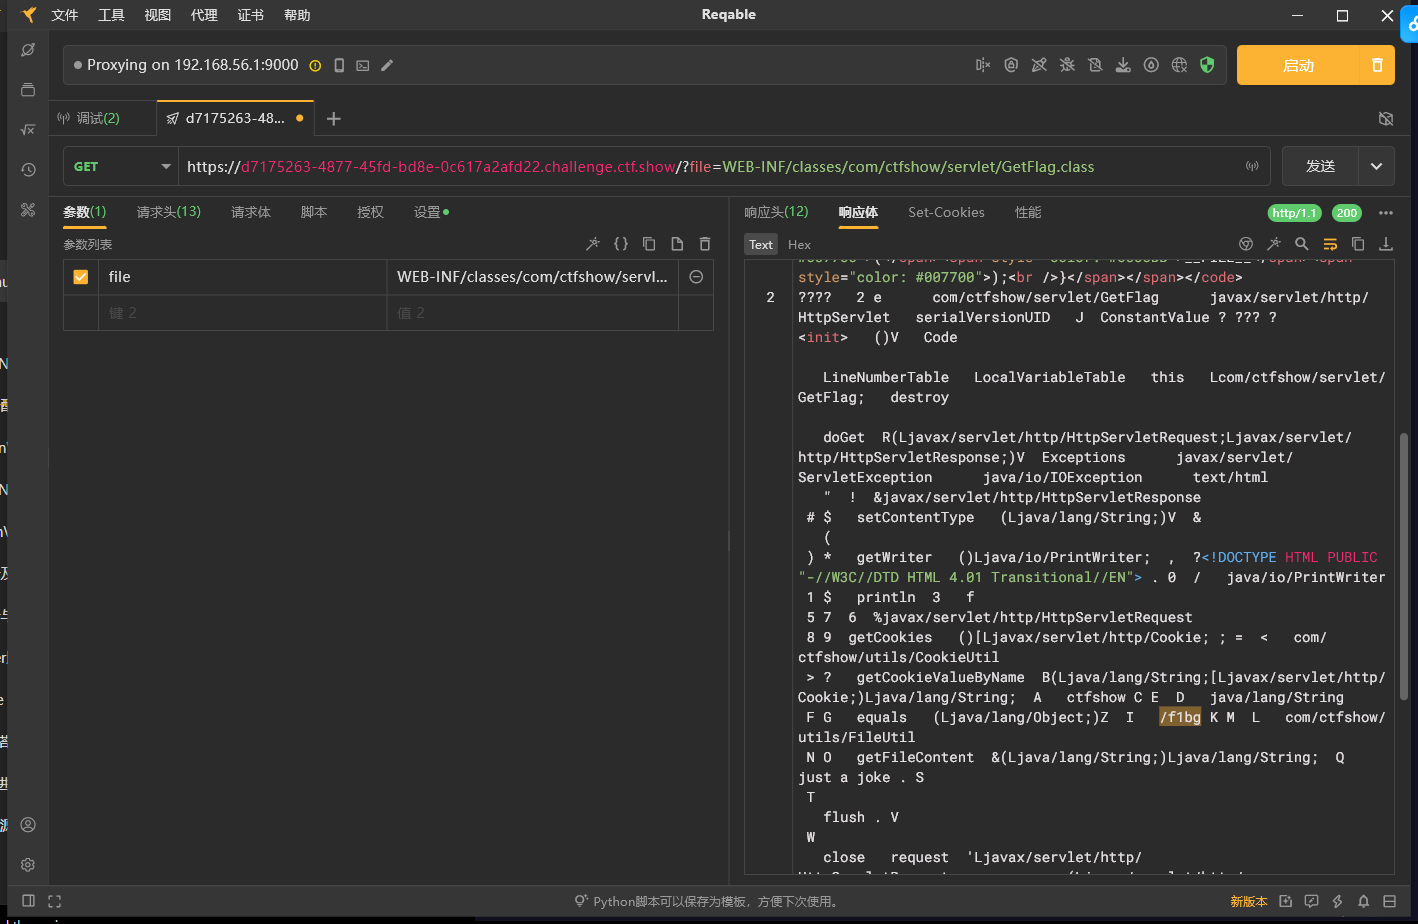Open the history clock icon in sidebar
Image resolution: width=1418 pixels, height=924 pixels.
(x=28, y=170)
